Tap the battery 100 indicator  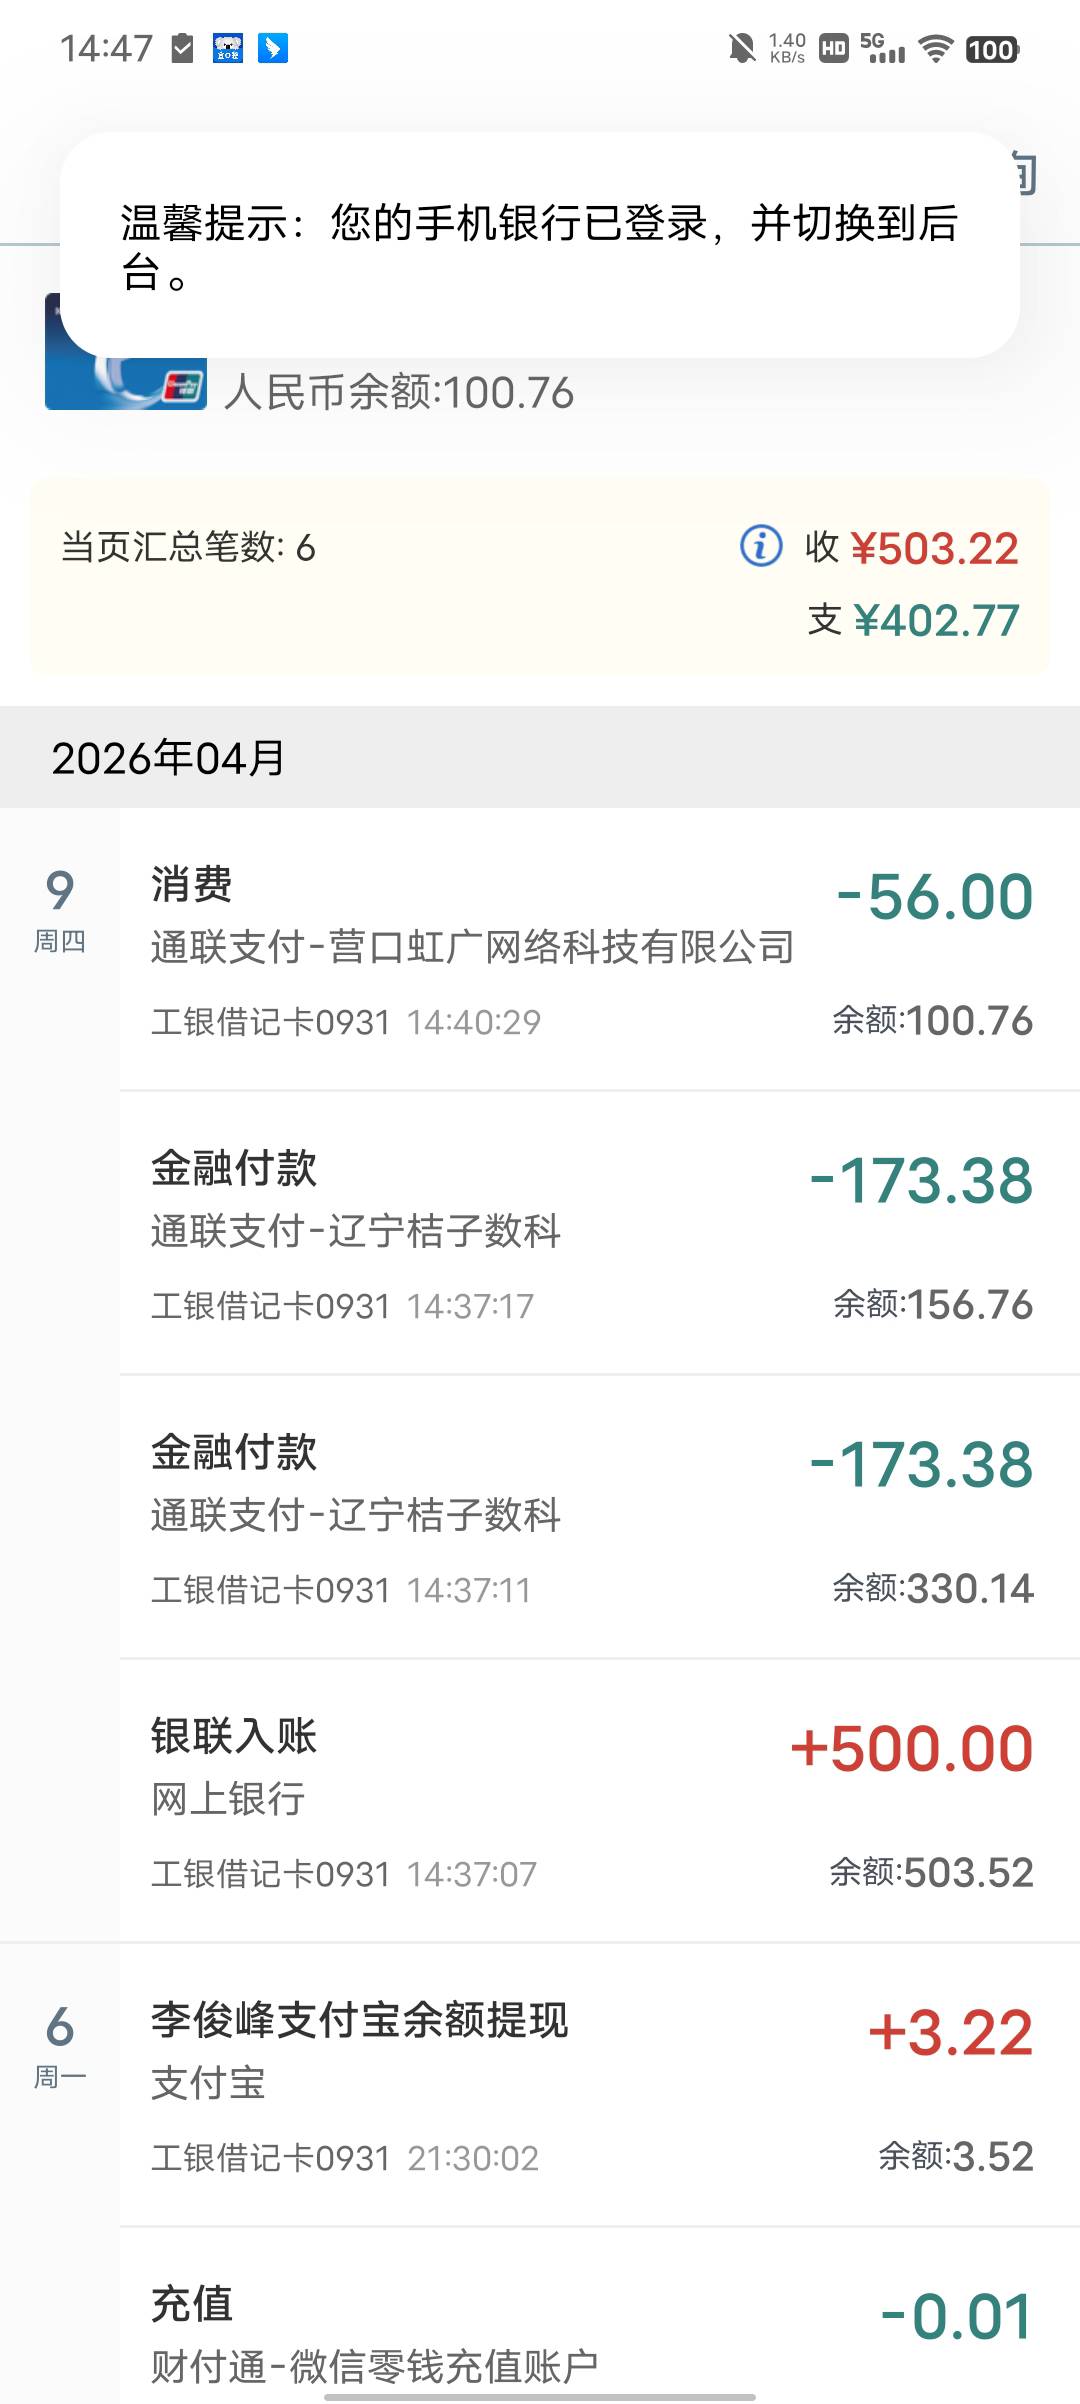click(991, 49)
